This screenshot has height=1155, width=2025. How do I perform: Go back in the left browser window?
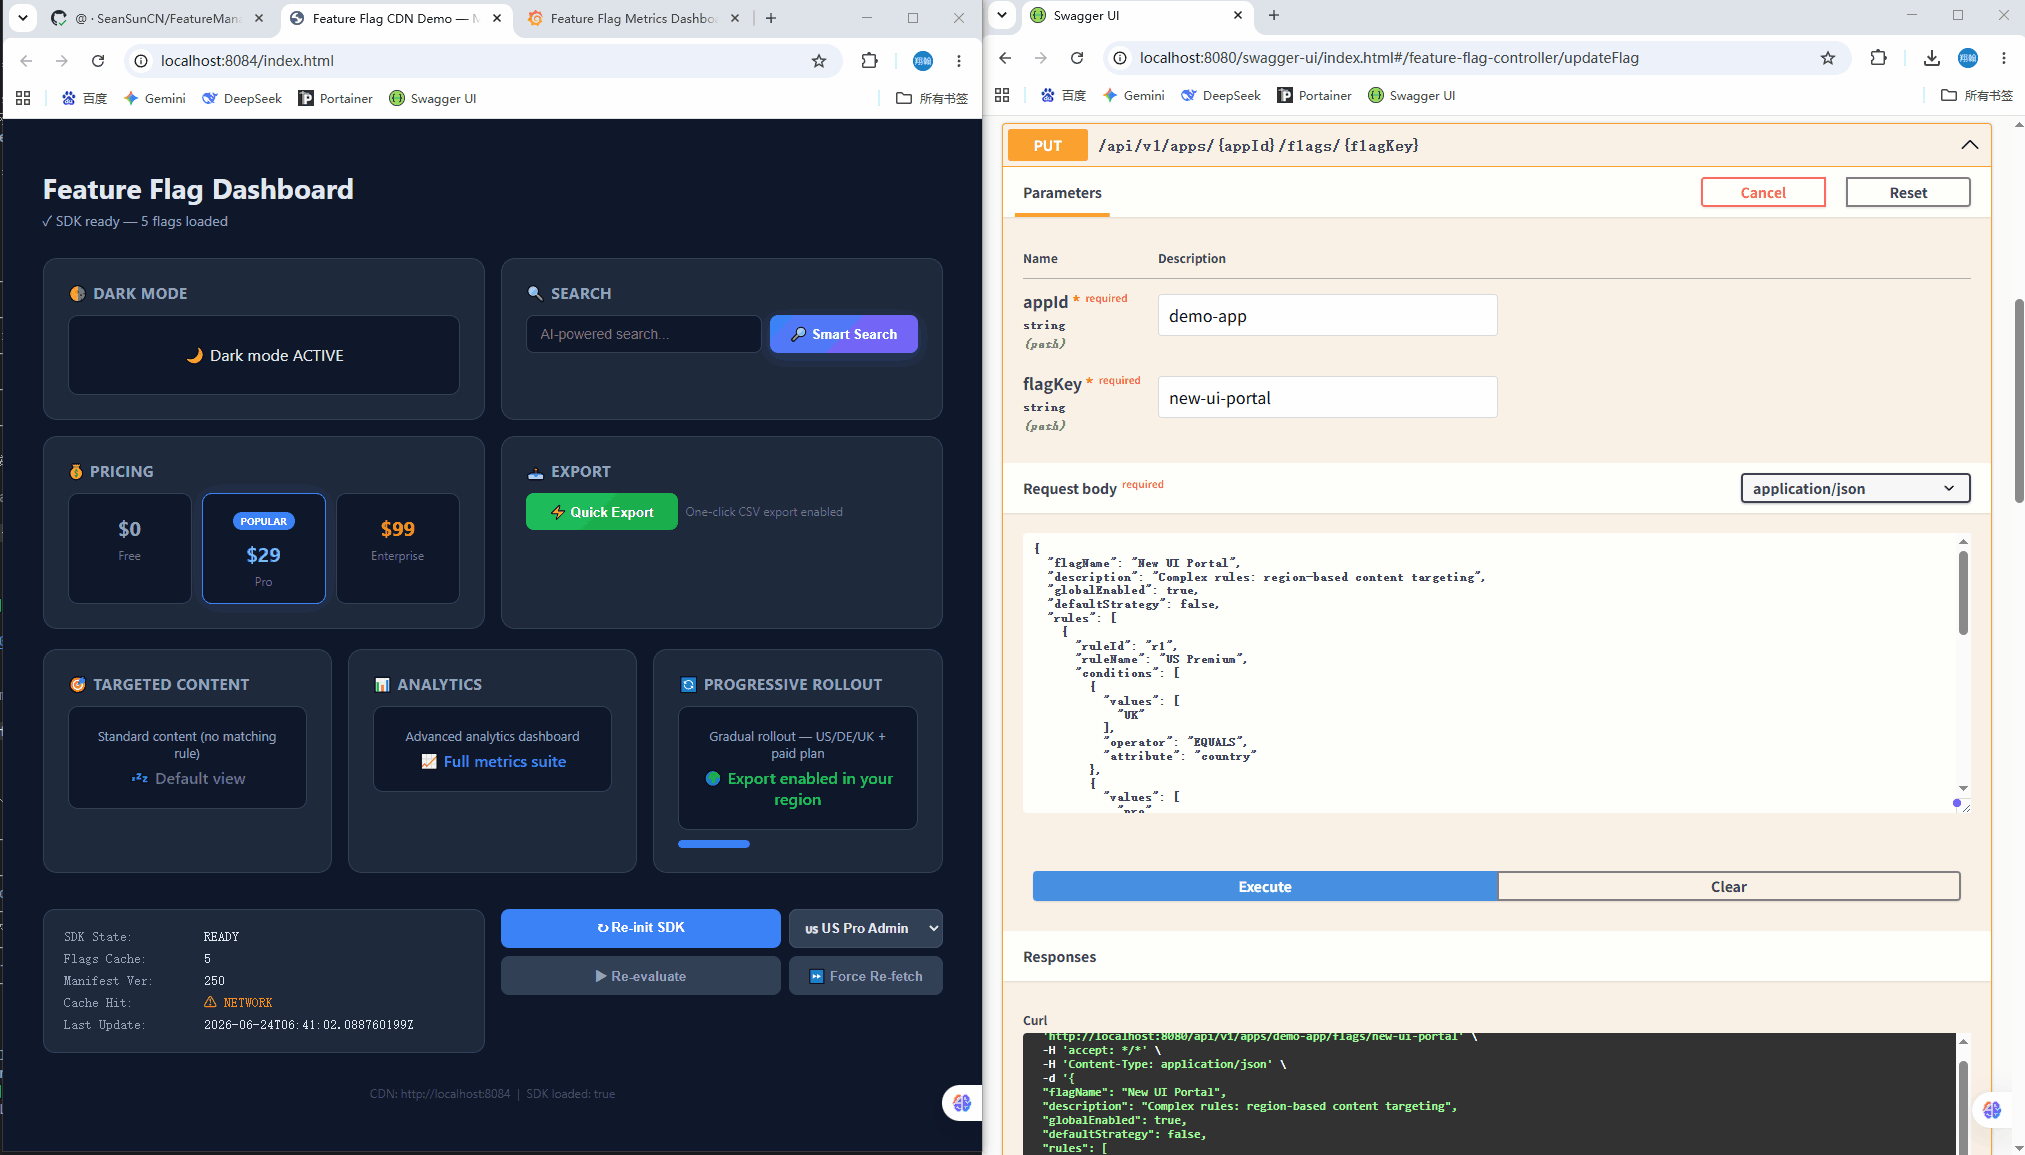coord(26,61)
